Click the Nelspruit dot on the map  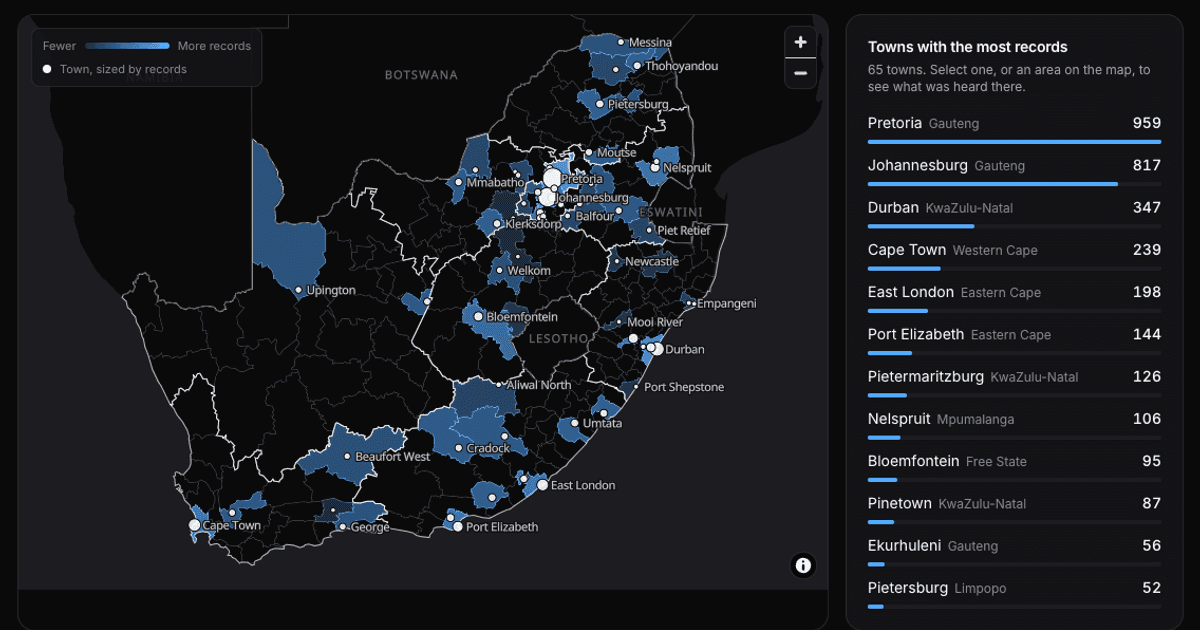tap(655, 168)
